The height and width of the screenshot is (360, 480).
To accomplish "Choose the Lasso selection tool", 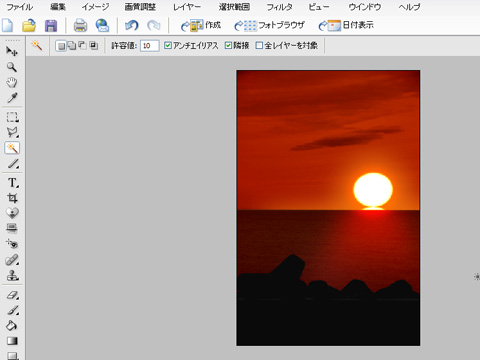I will point(12,132).
